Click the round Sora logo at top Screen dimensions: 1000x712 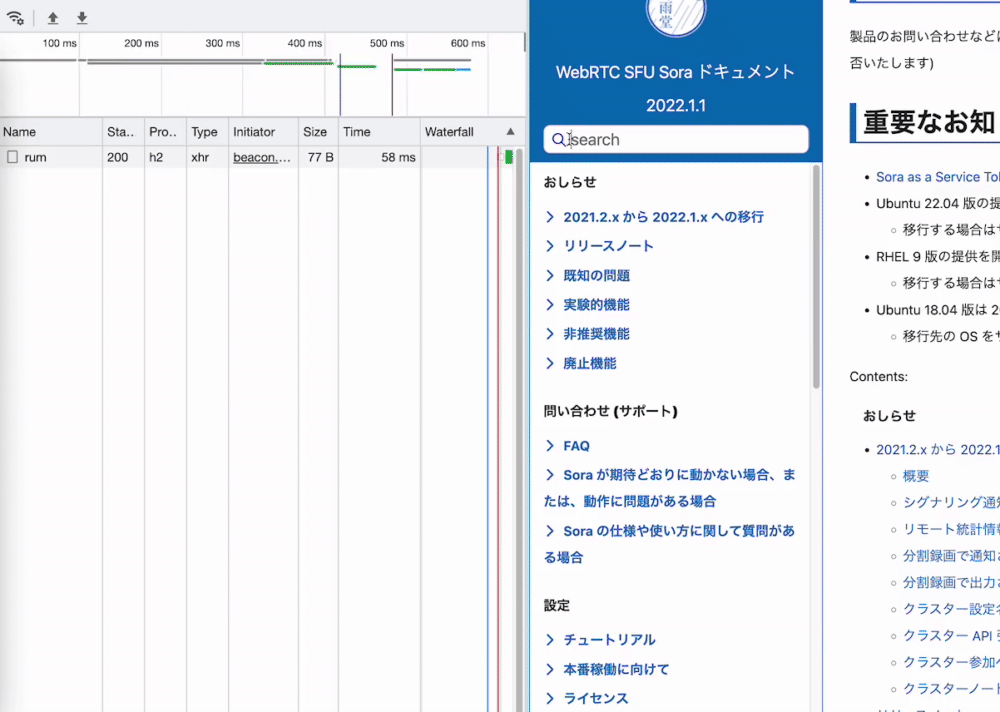tap(675, 13)
